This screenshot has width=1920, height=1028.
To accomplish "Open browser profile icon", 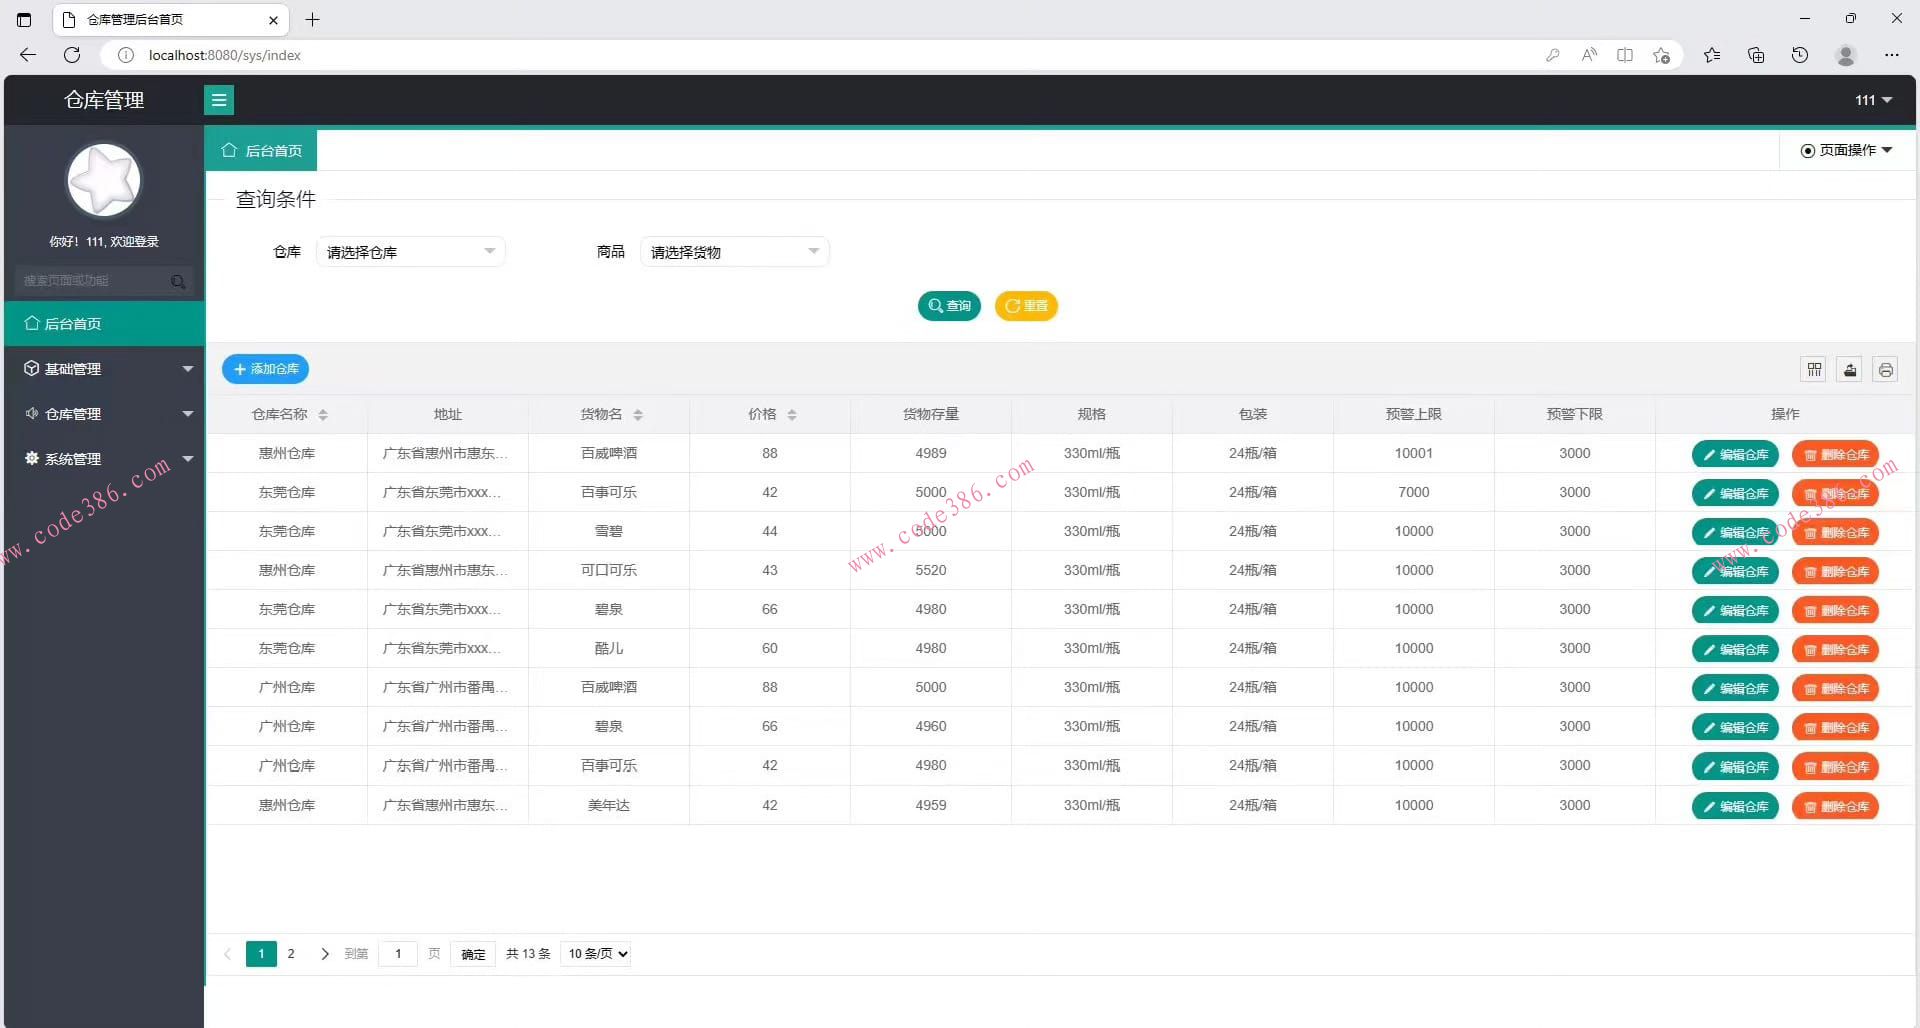I will [x=1846, y=55].
